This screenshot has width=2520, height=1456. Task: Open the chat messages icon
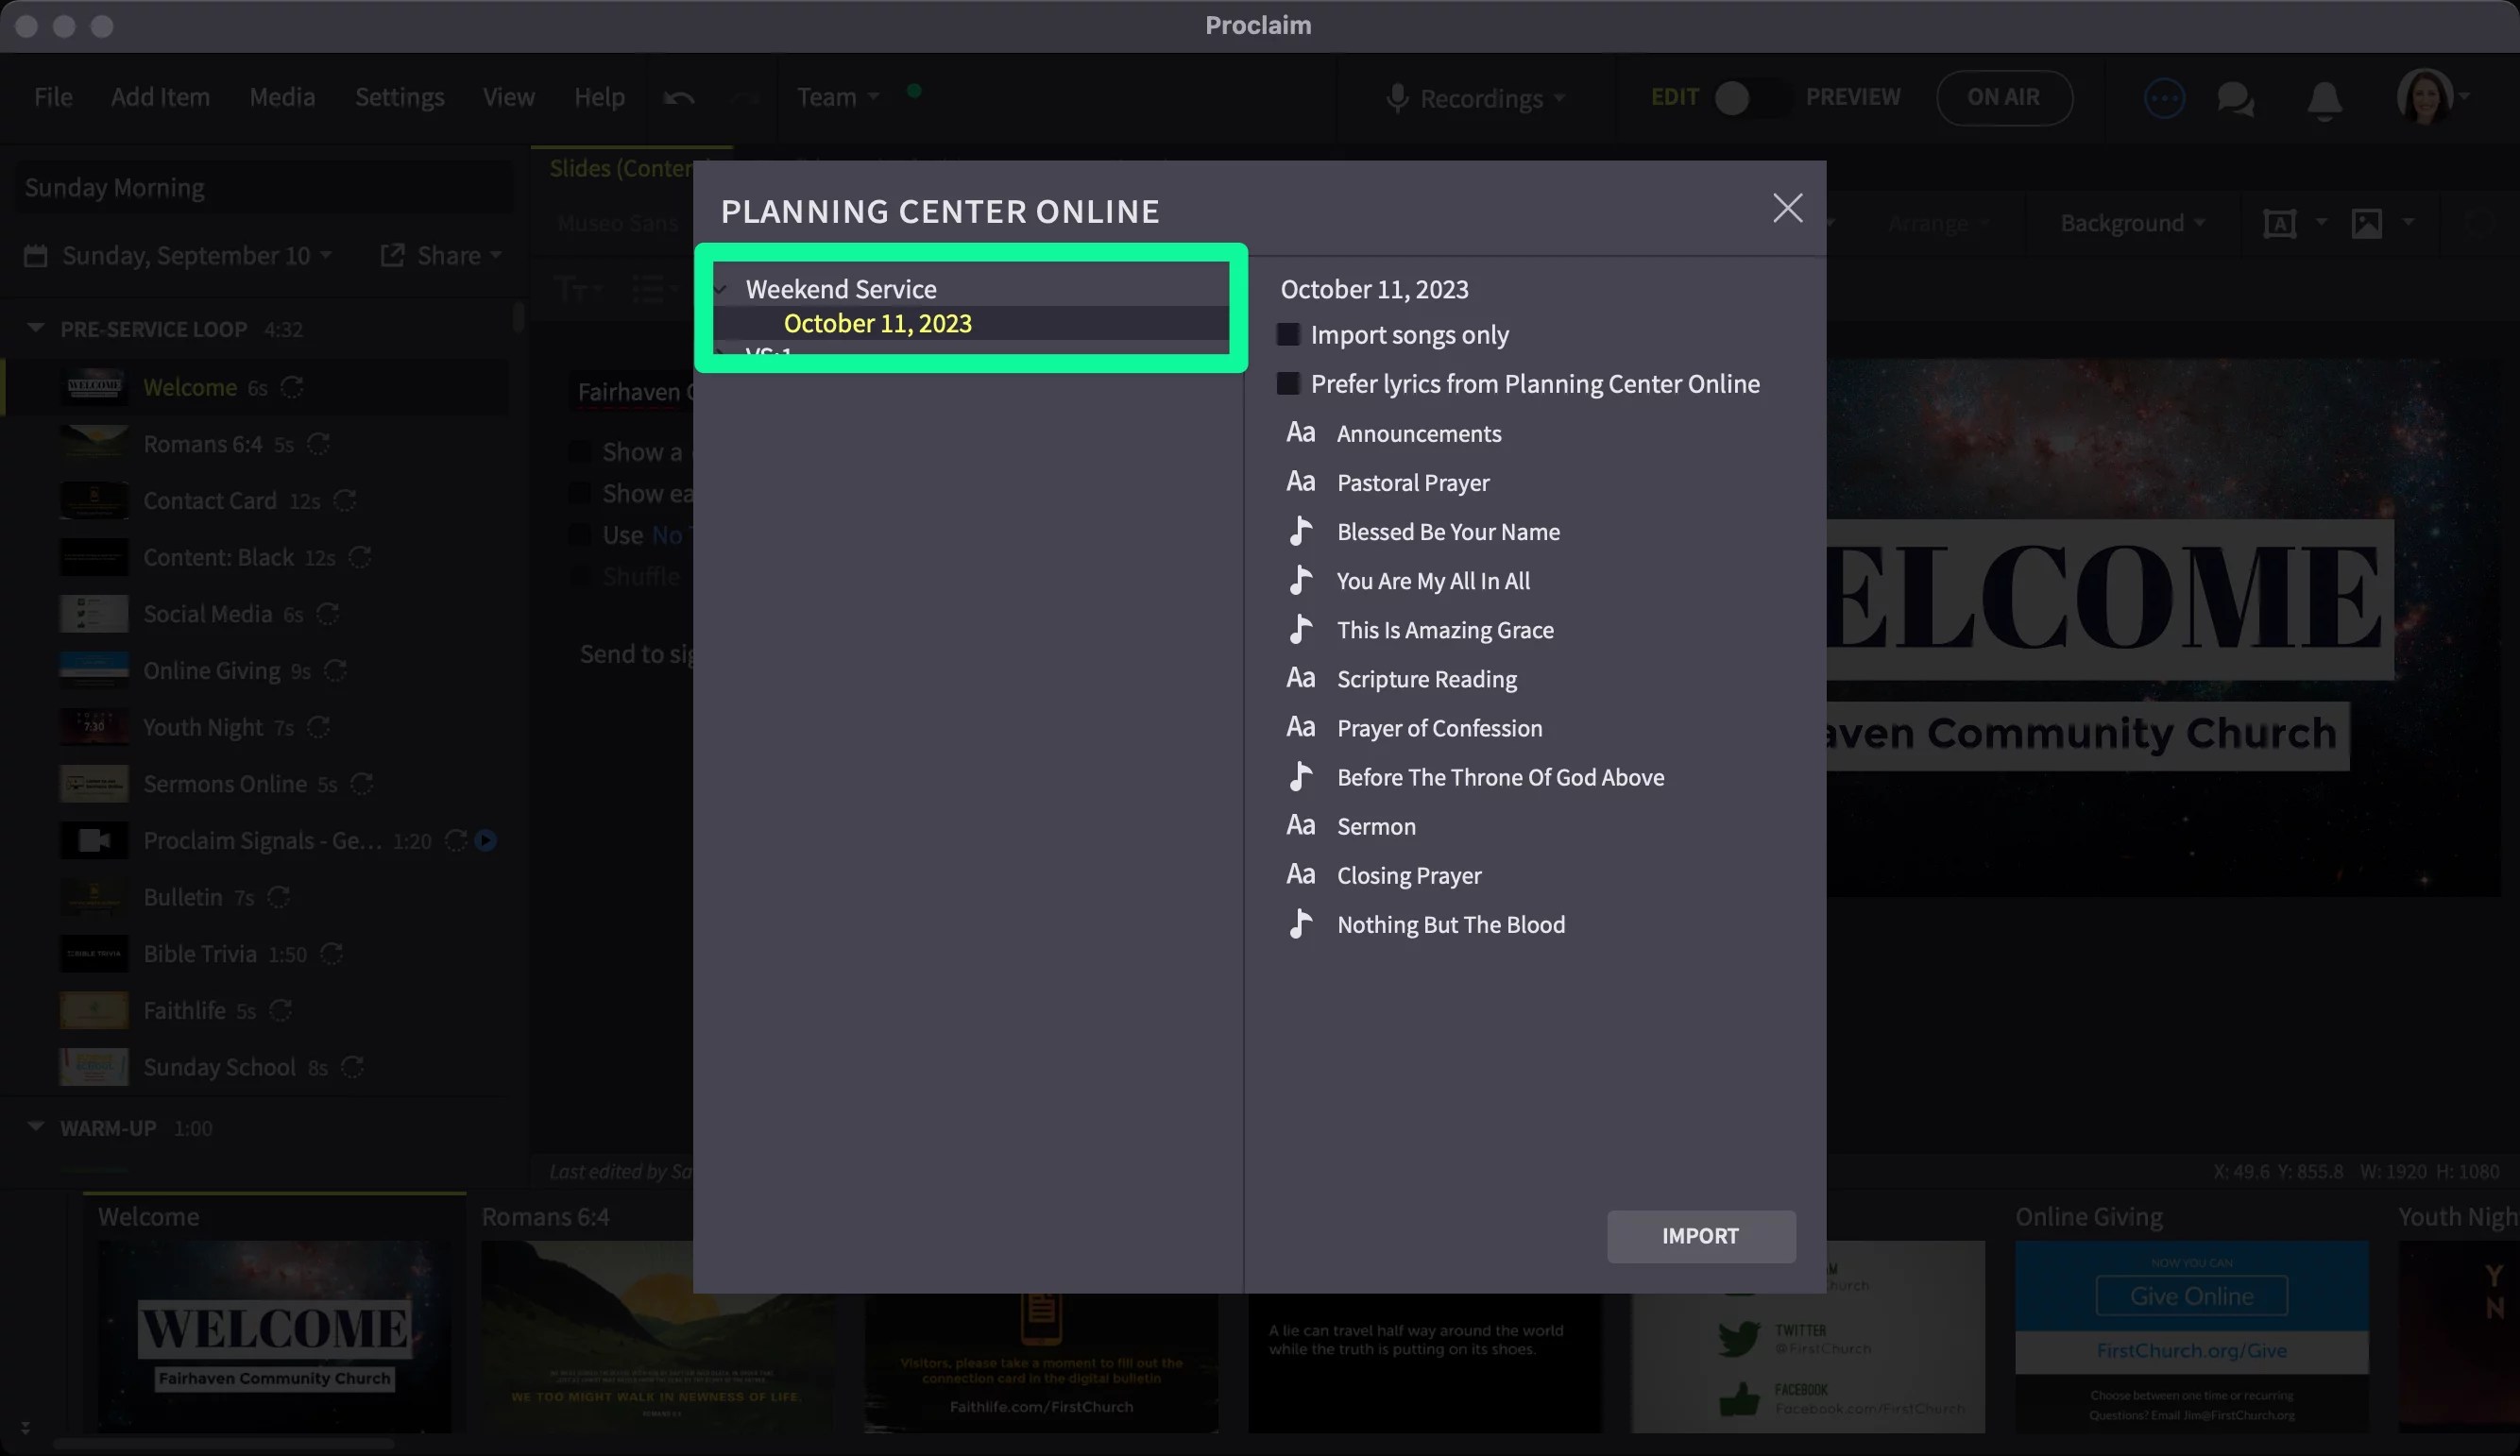click(2235, 98)
